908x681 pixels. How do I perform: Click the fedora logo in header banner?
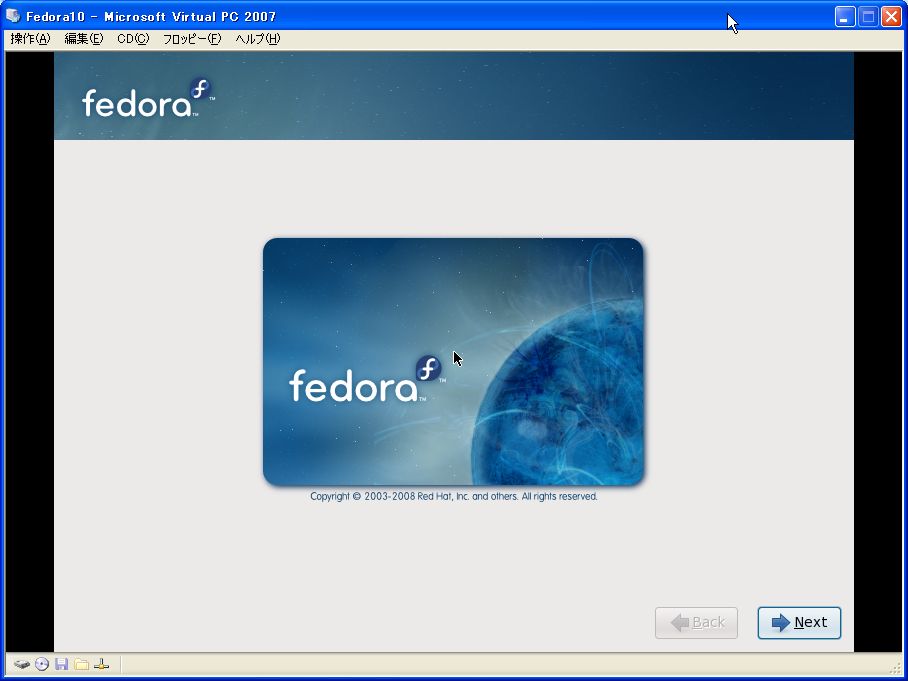[x=148, y=98]
